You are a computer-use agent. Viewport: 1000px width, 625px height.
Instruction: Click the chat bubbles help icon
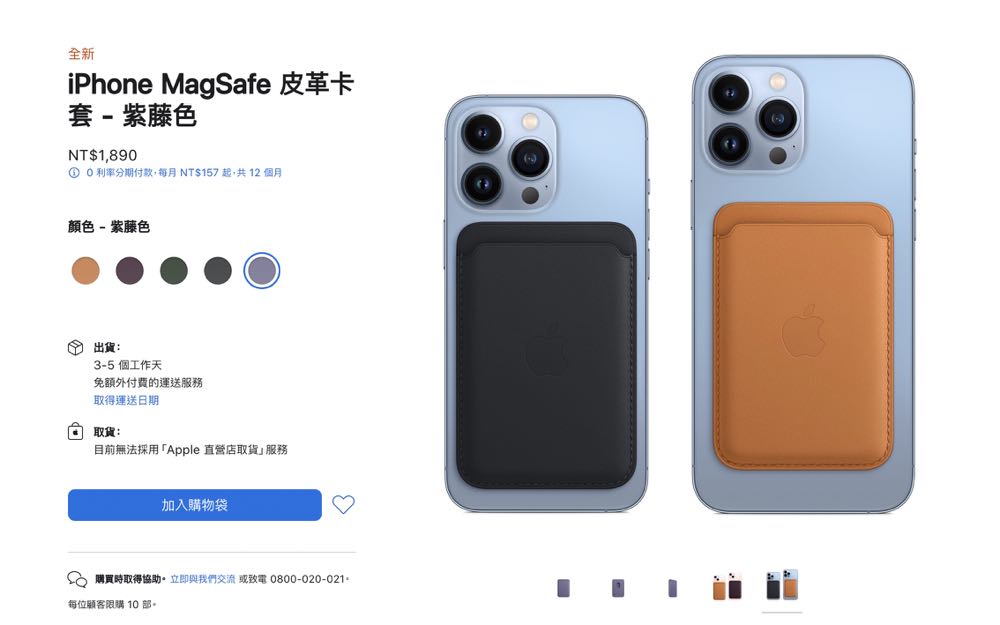pyautogui.click(x=77, y=579)
